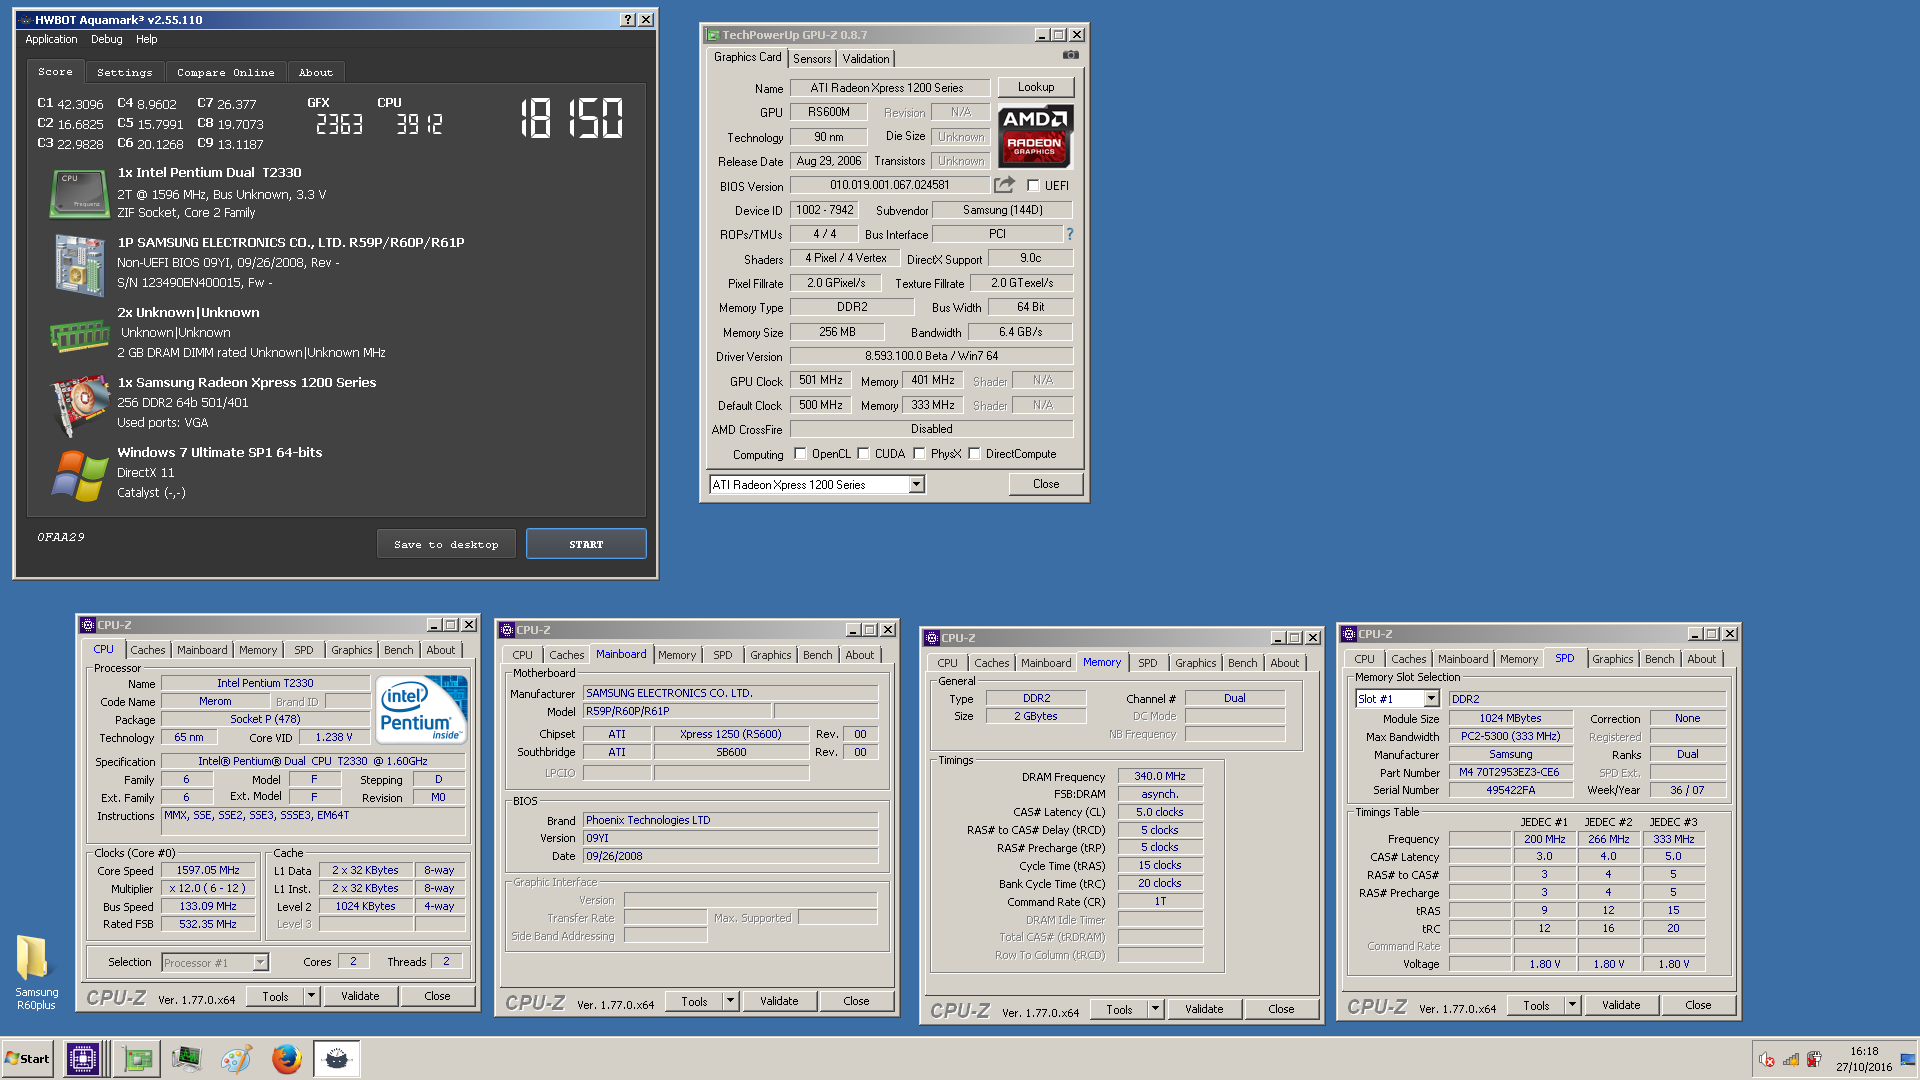Open Bench tab in SPD CPU-Z window
This screenshot has width=1920, height=1080.
click(1659, 659)
